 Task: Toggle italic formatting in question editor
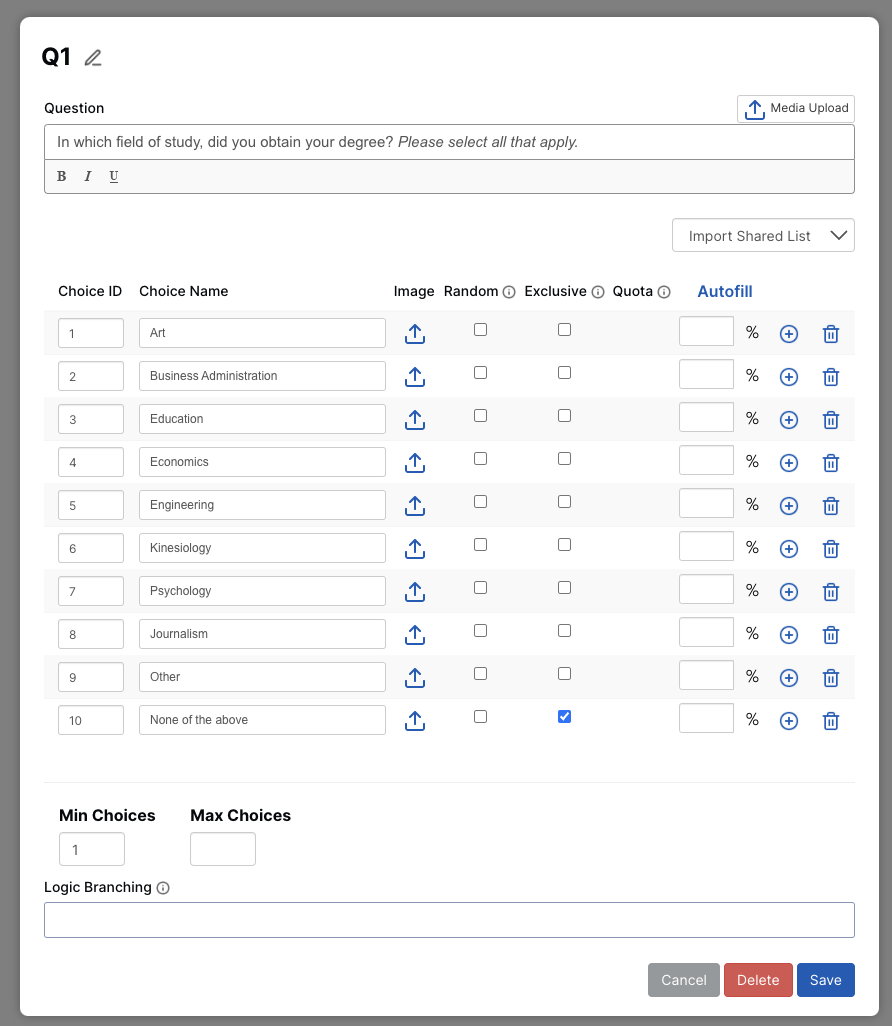[87, 177]
